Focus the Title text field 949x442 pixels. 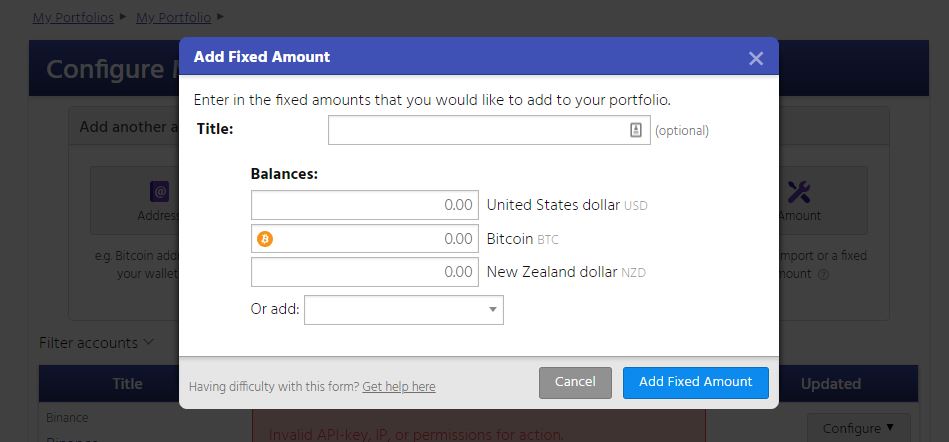(478, 130)
